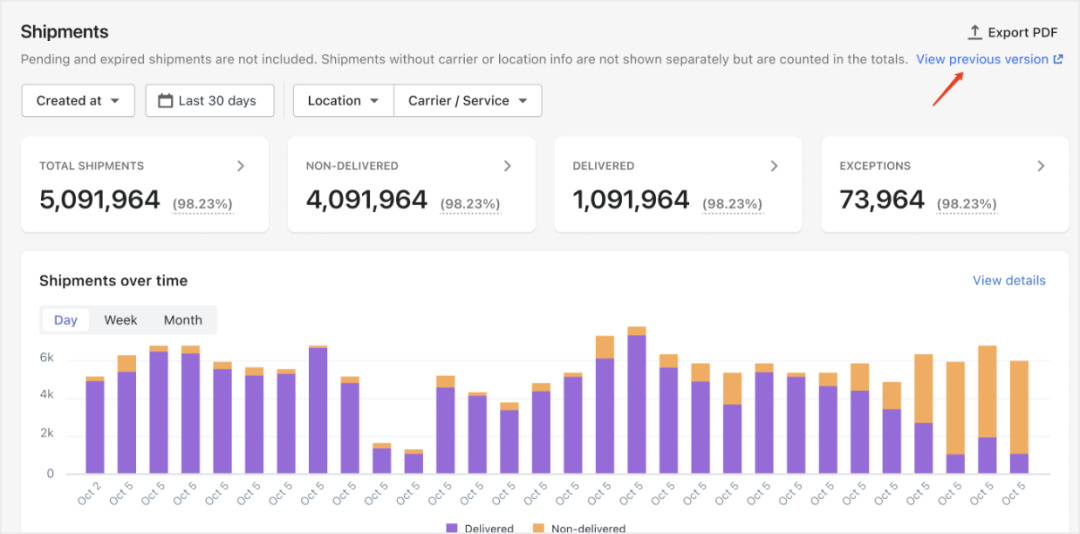
Task: Open the Created at dropdown
Action: coord(79,101)
